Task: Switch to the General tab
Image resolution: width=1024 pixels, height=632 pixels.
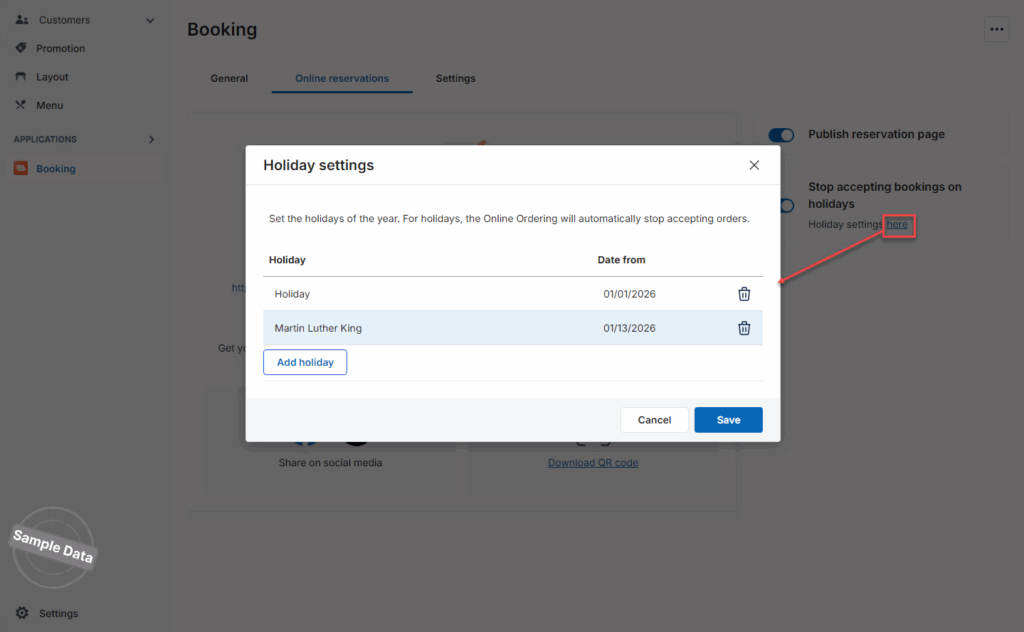Action: [229, 78]
